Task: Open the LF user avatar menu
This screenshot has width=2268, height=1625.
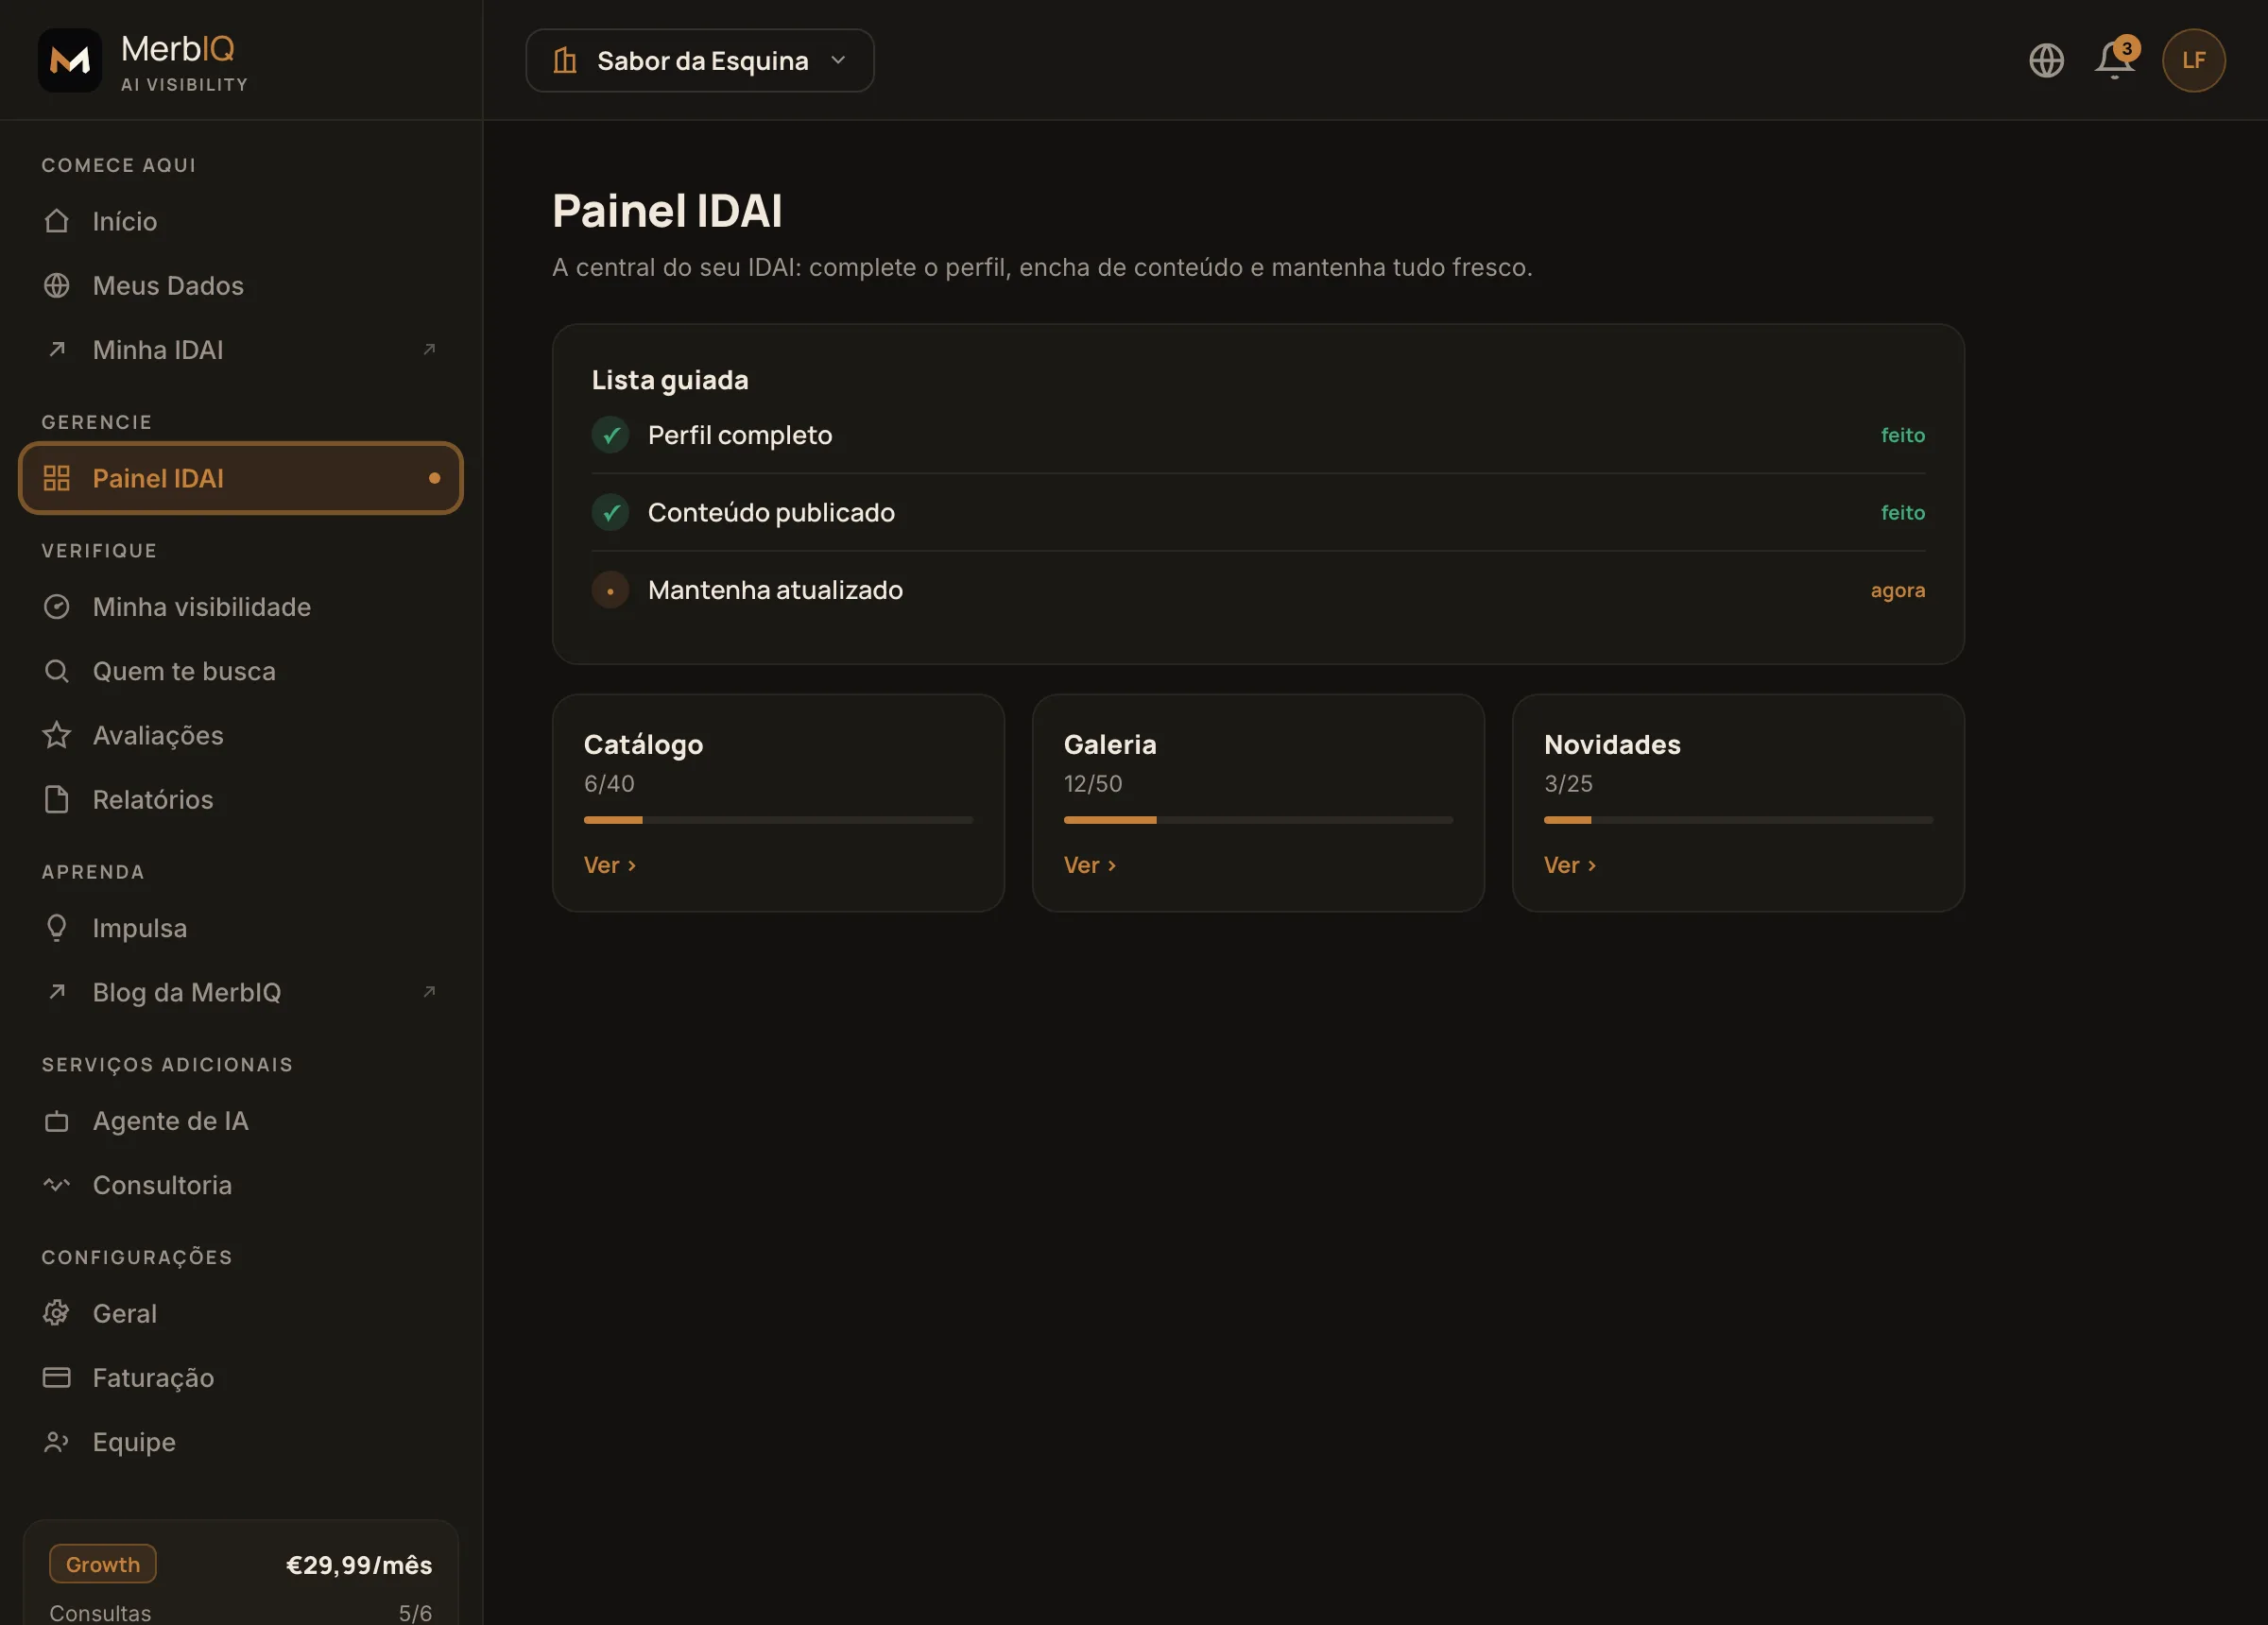Action: click(x=2193, y=60)
